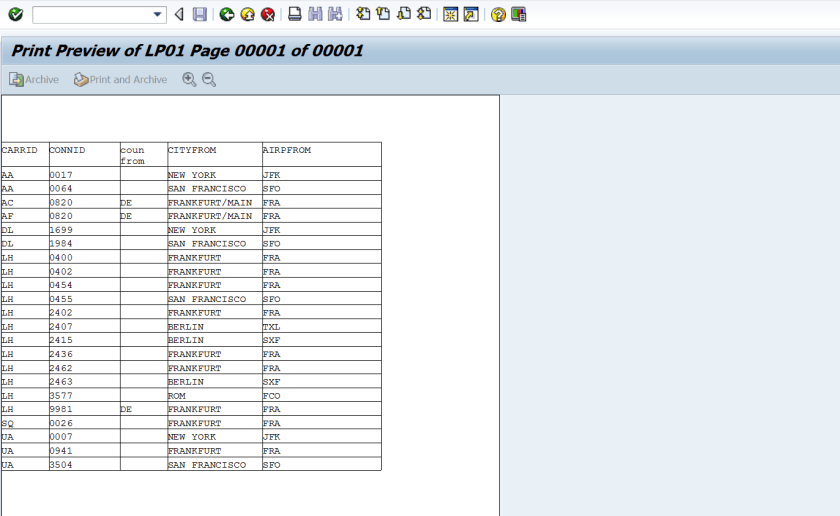Open the Customize Local Layout icon
This screenshot has width=840, height=516.
click(519, 14)
